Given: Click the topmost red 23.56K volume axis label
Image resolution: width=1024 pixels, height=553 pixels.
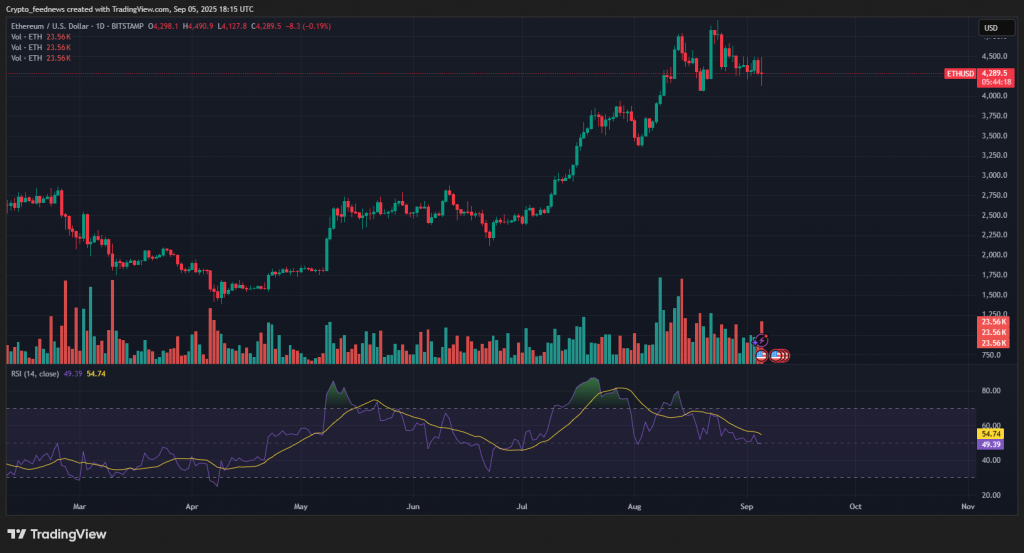Looking at the screenshot, I should [992, 321].
